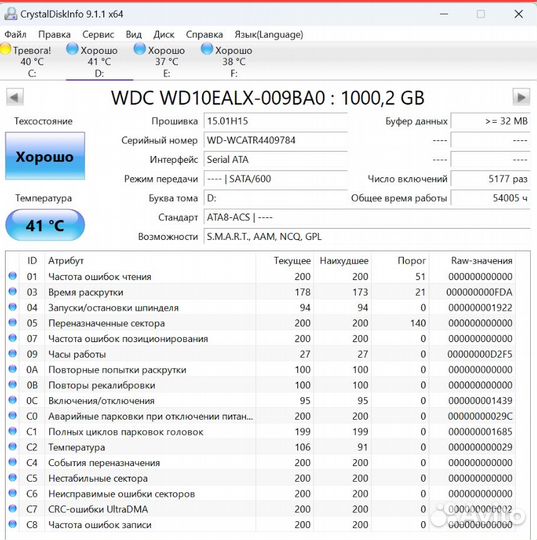This screenshot has width=537, height=540.
Task: Select current value 106 of Температура attribute
Action: click(x=302, y=447)
